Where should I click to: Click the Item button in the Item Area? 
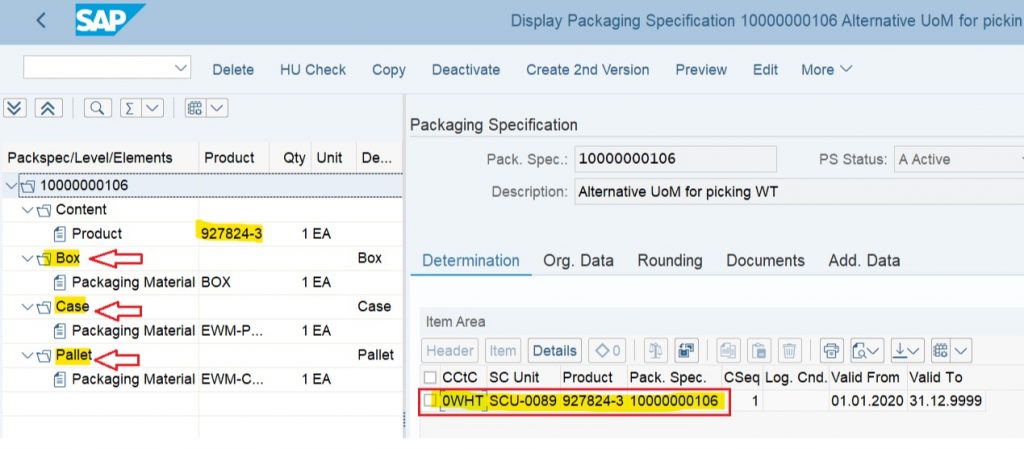pos(503,350)
